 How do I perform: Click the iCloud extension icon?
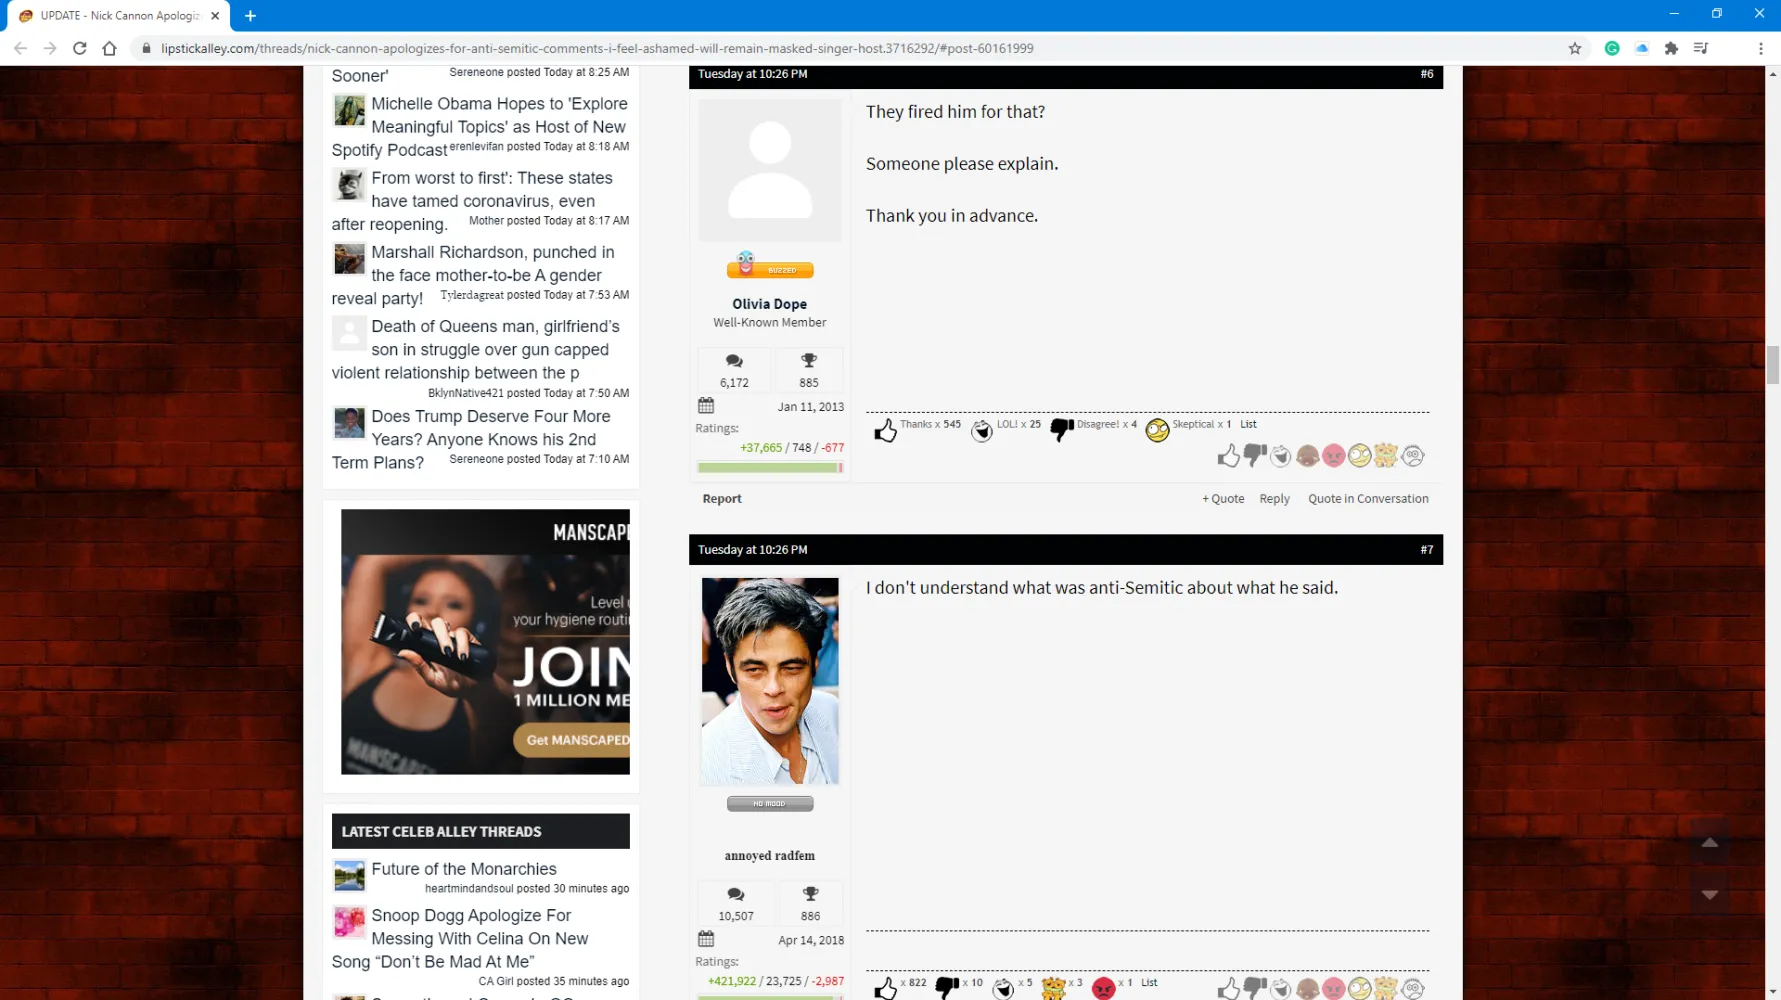pos(1642,48)
